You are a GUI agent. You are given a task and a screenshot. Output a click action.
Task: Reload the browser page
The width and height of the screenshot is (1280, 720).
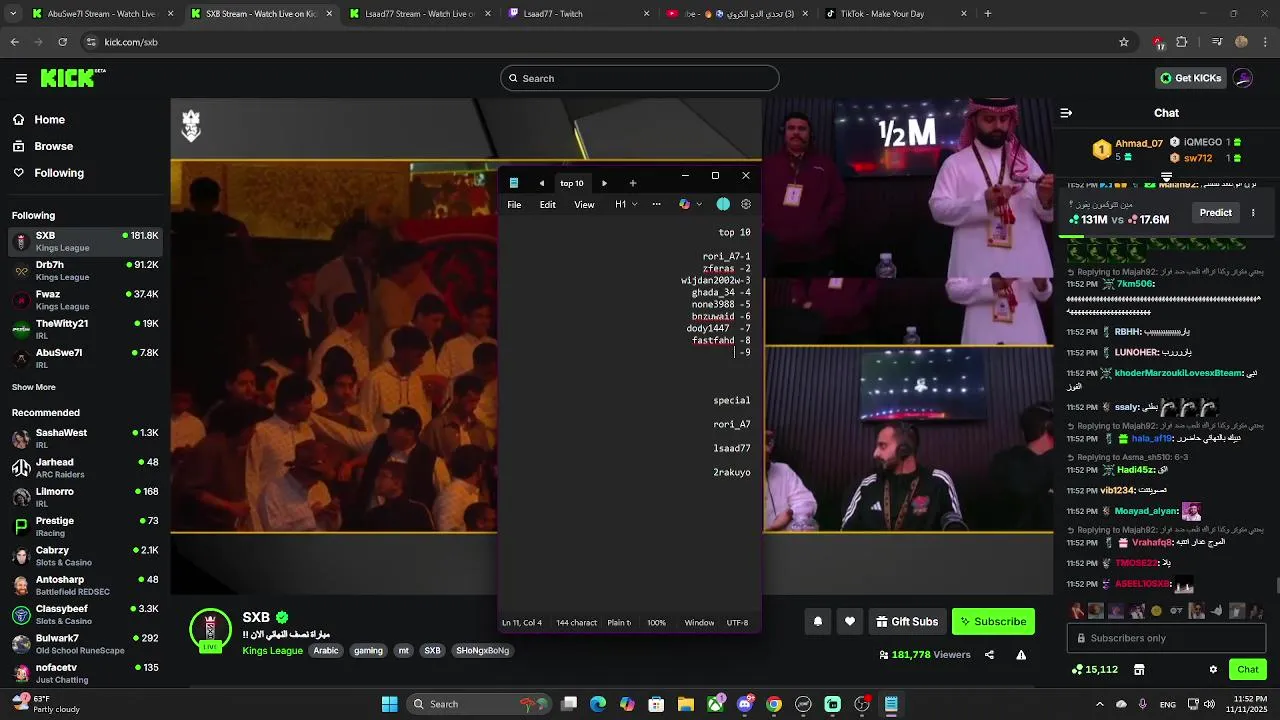point(63,42)
